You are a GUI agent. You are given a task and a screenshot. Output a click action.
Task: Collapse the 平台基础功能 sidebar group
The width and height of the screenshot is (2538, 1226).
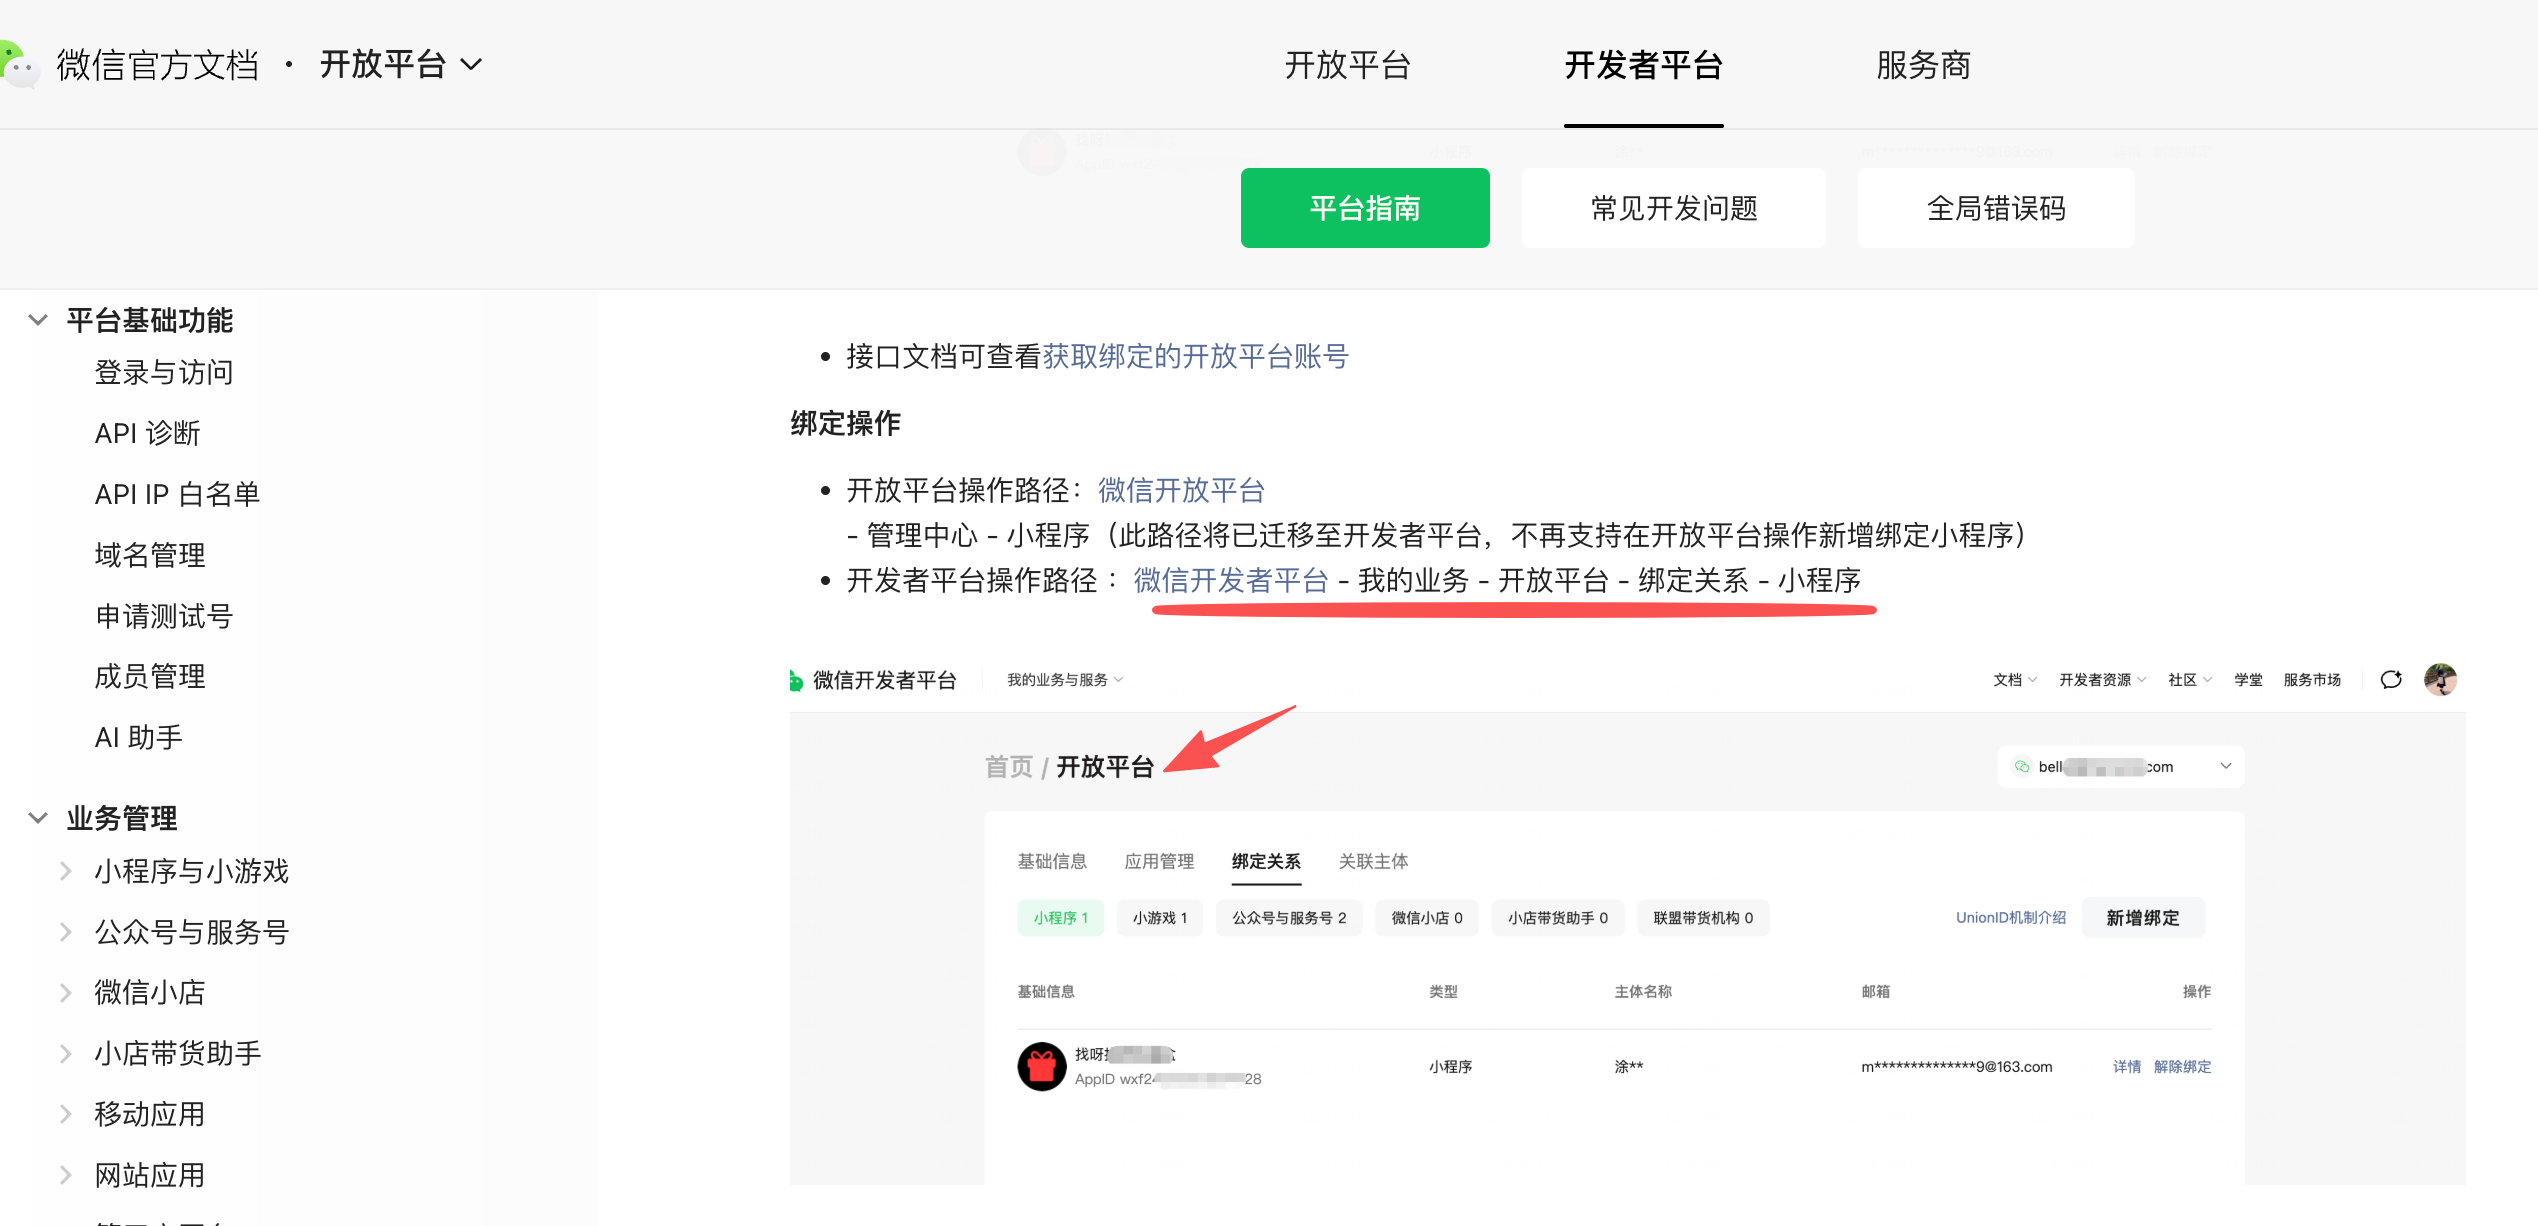click(38, 320)
